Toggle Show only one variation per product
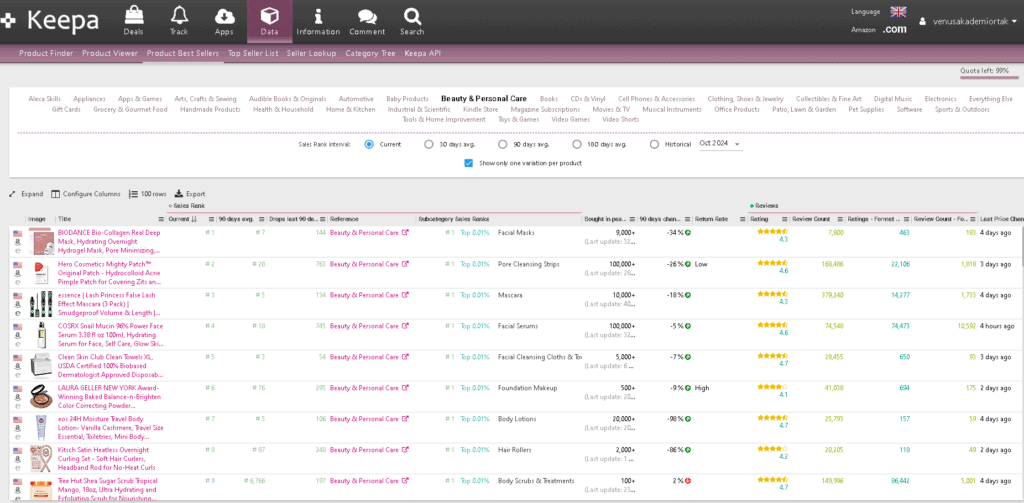The image size is (1024, 503). point(468,163)
